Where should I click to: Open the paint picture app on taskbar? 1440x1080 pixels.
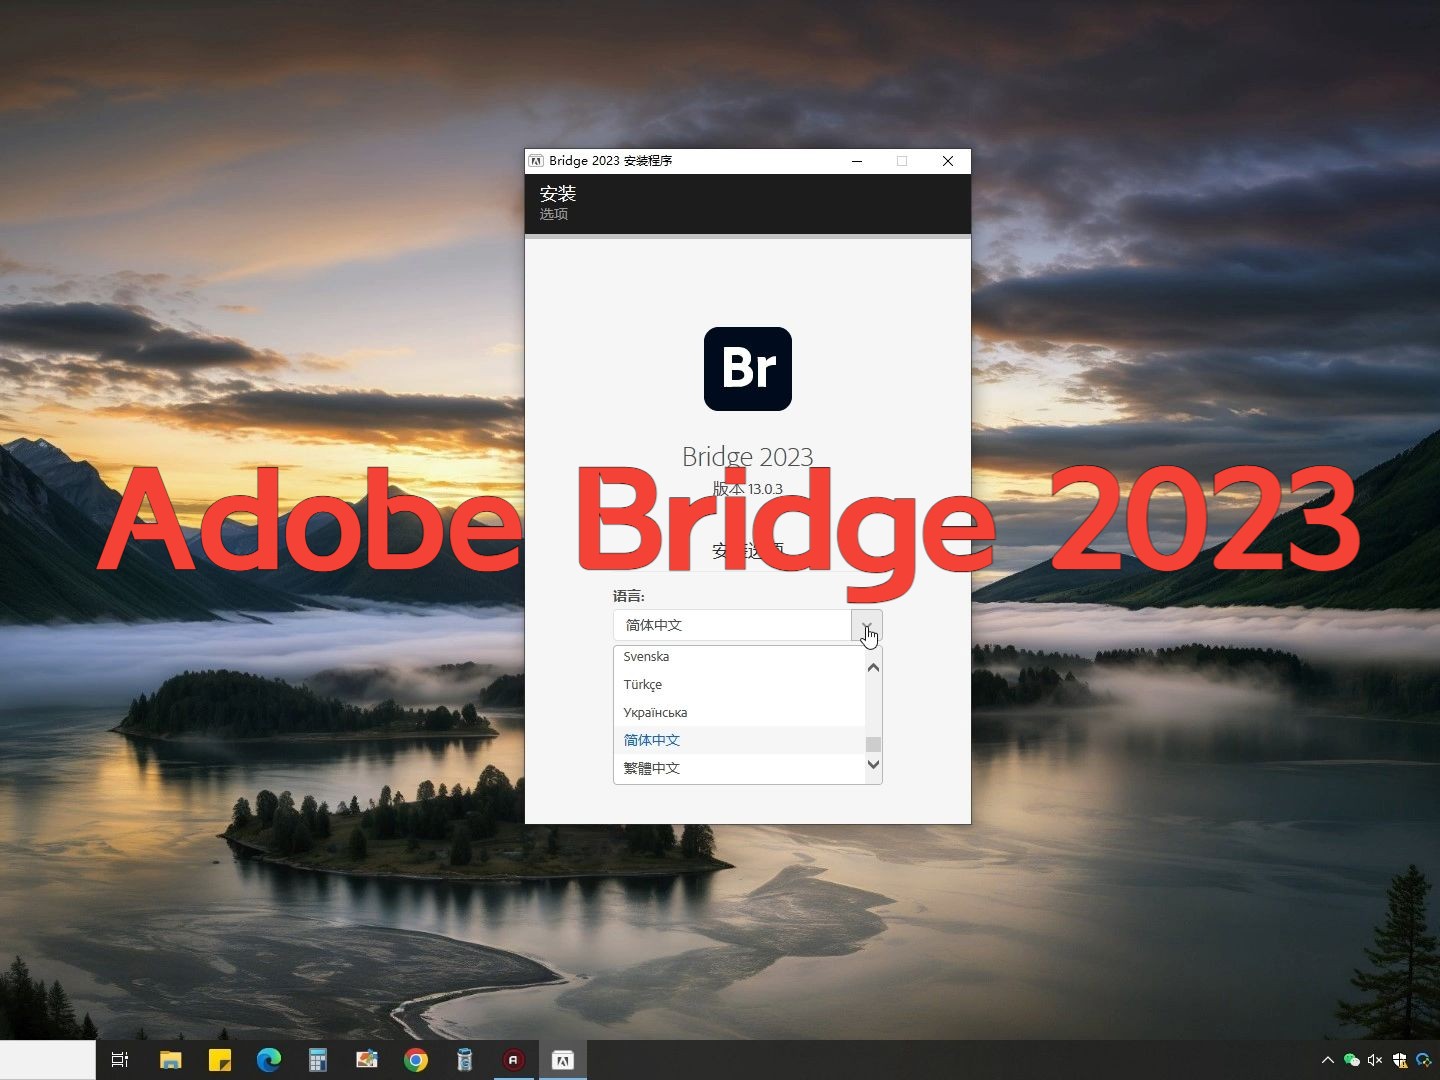[x=367, y=1060]
